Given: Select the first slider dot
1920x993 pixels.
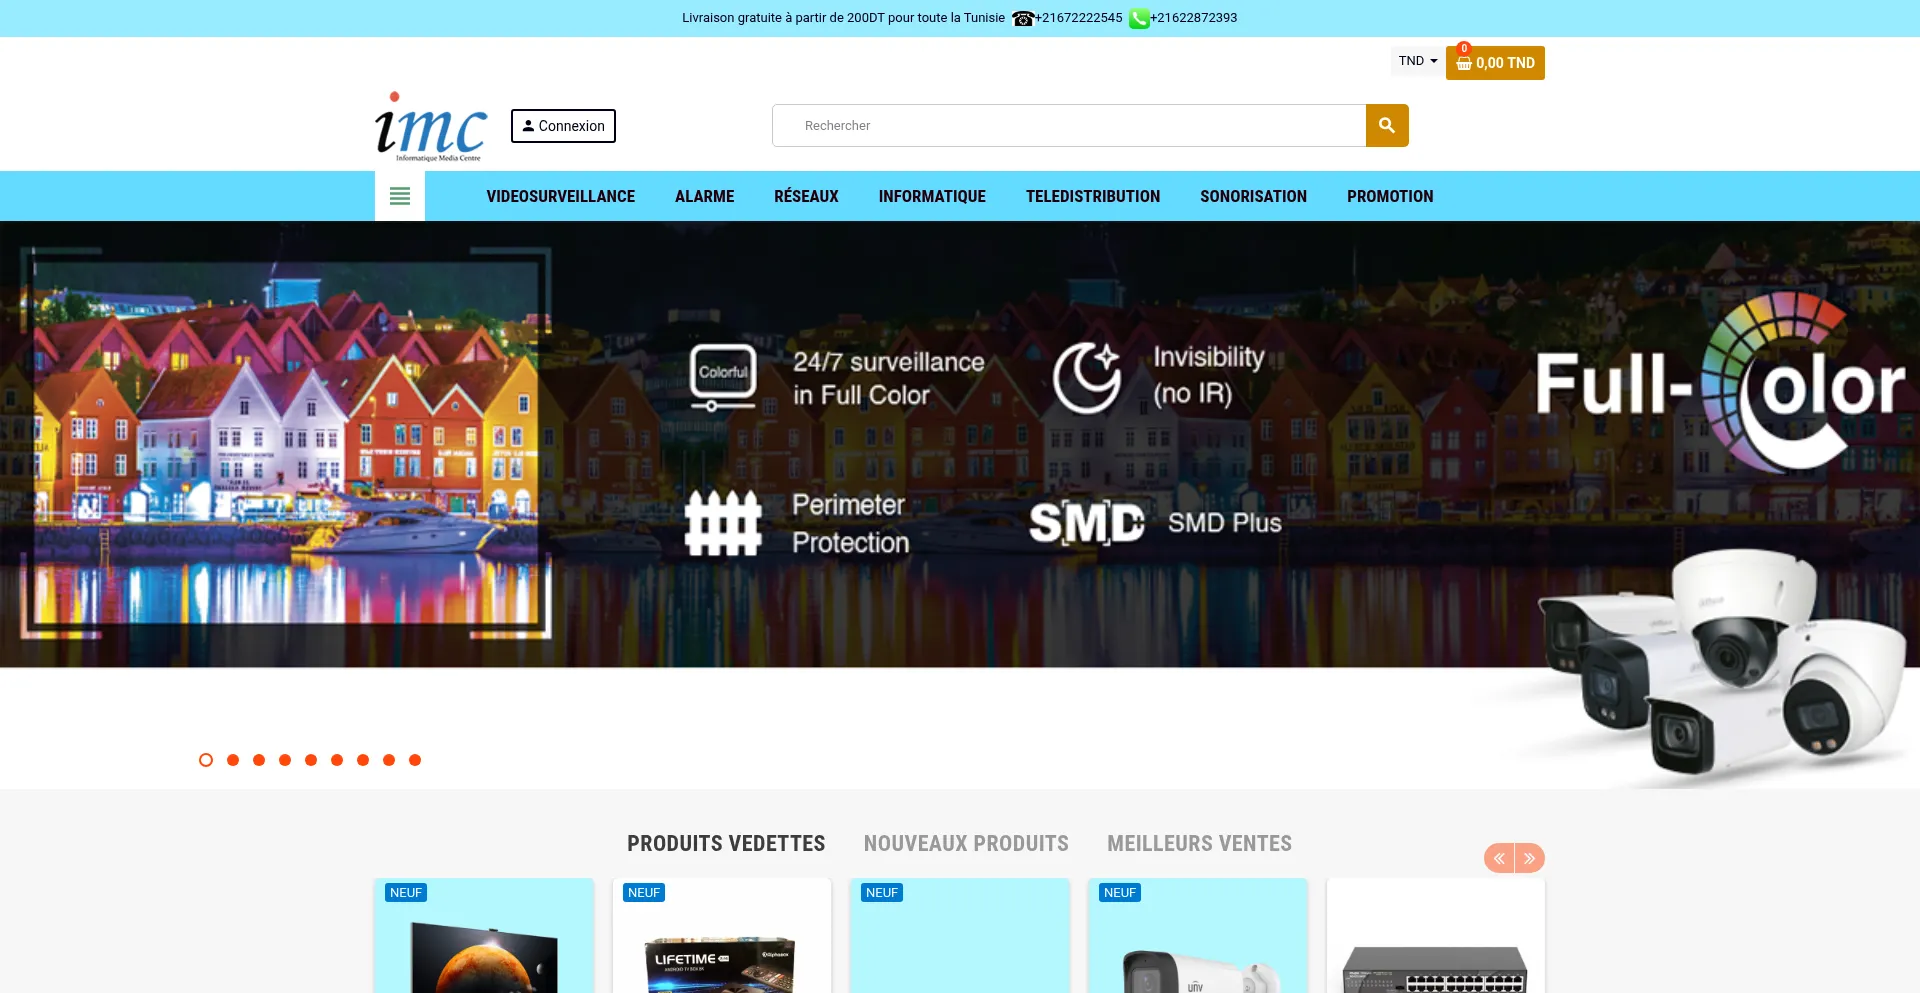Looking at the screenshot, I should point(206,760).
